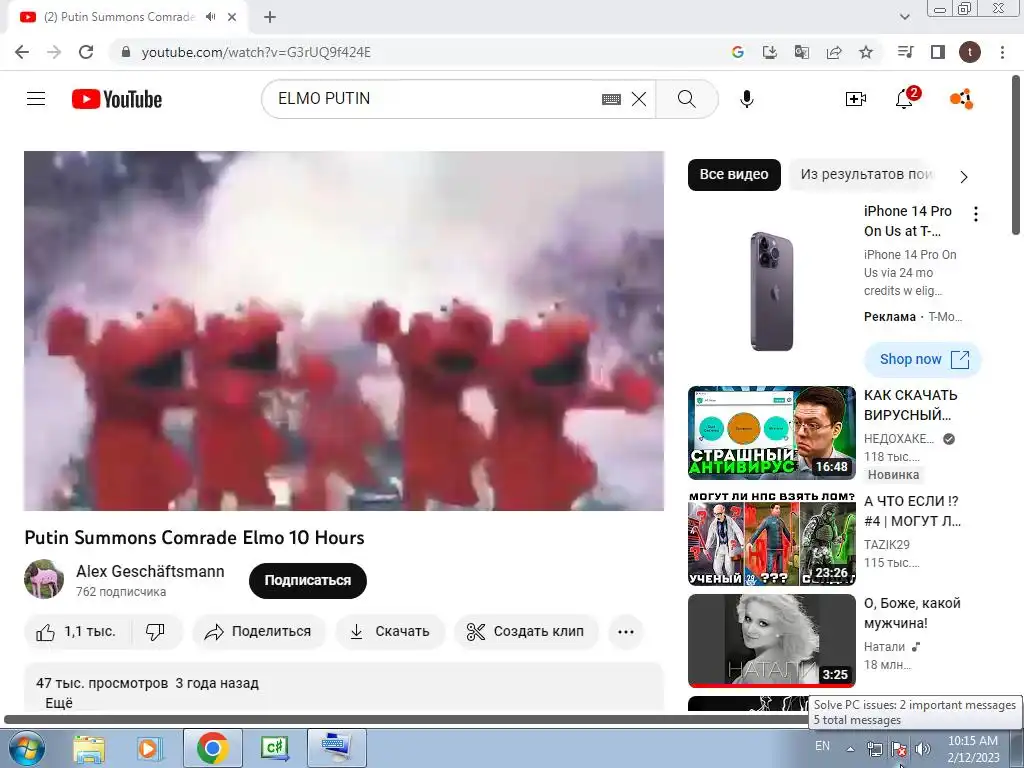Viewport: 1024px width, 768px height.
Task: Start voice search with microphone
Action: (747, 99)
